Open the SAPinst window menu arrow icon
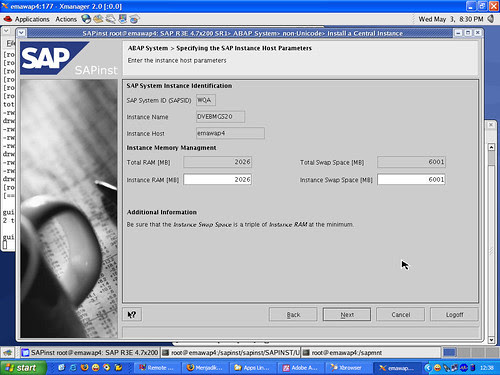The image size is (500, 375). click(x=21, y=33)
